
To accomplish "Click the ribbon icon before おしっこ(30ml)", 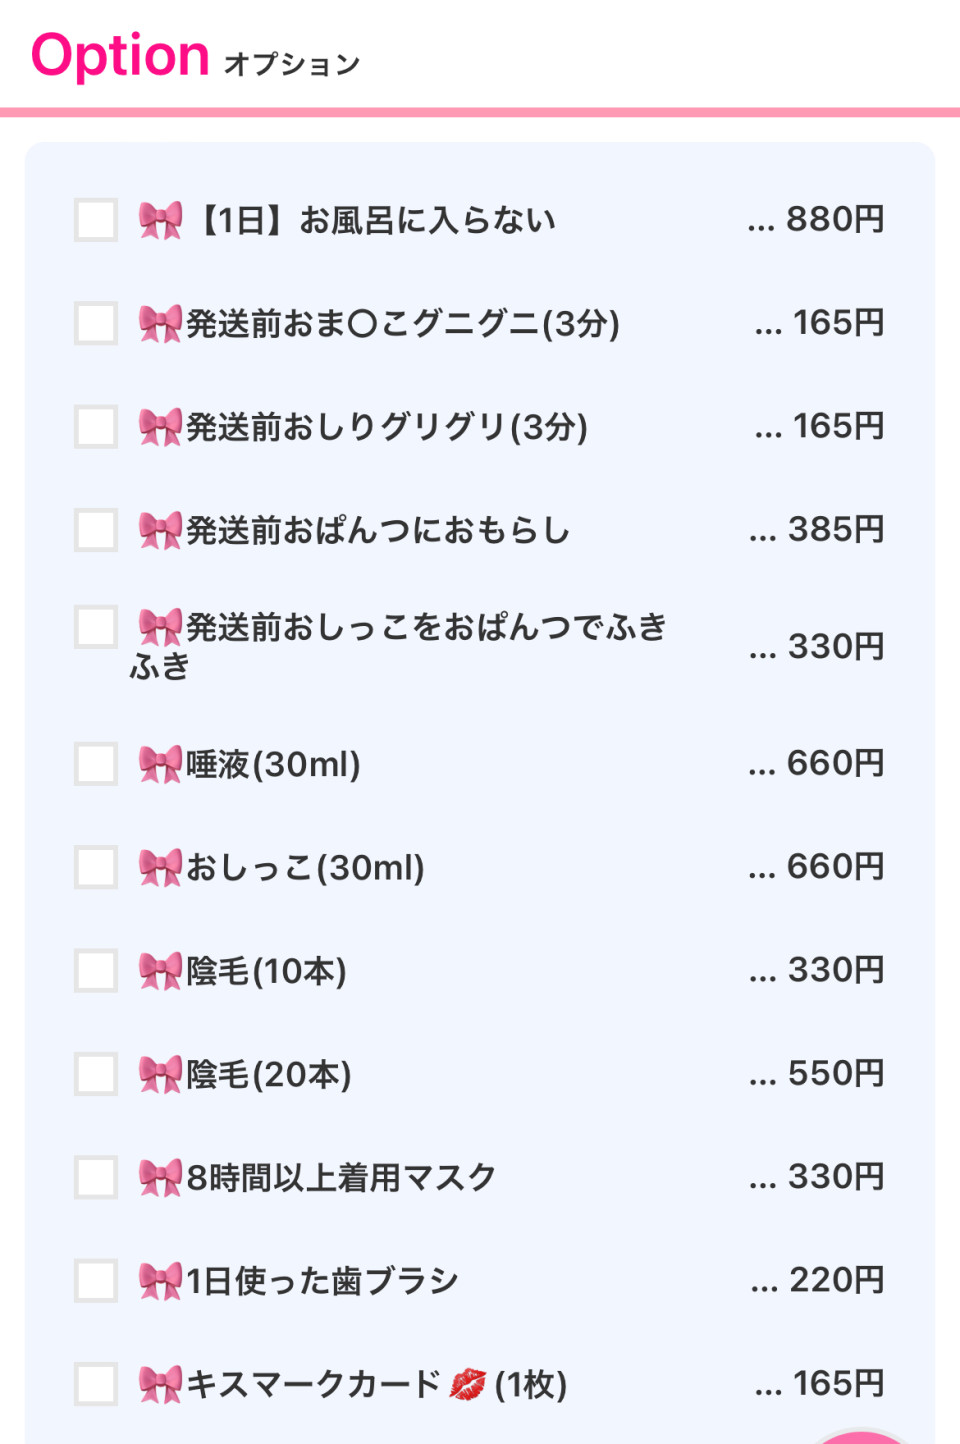I will pyautogui.click(x=160, y=867).
